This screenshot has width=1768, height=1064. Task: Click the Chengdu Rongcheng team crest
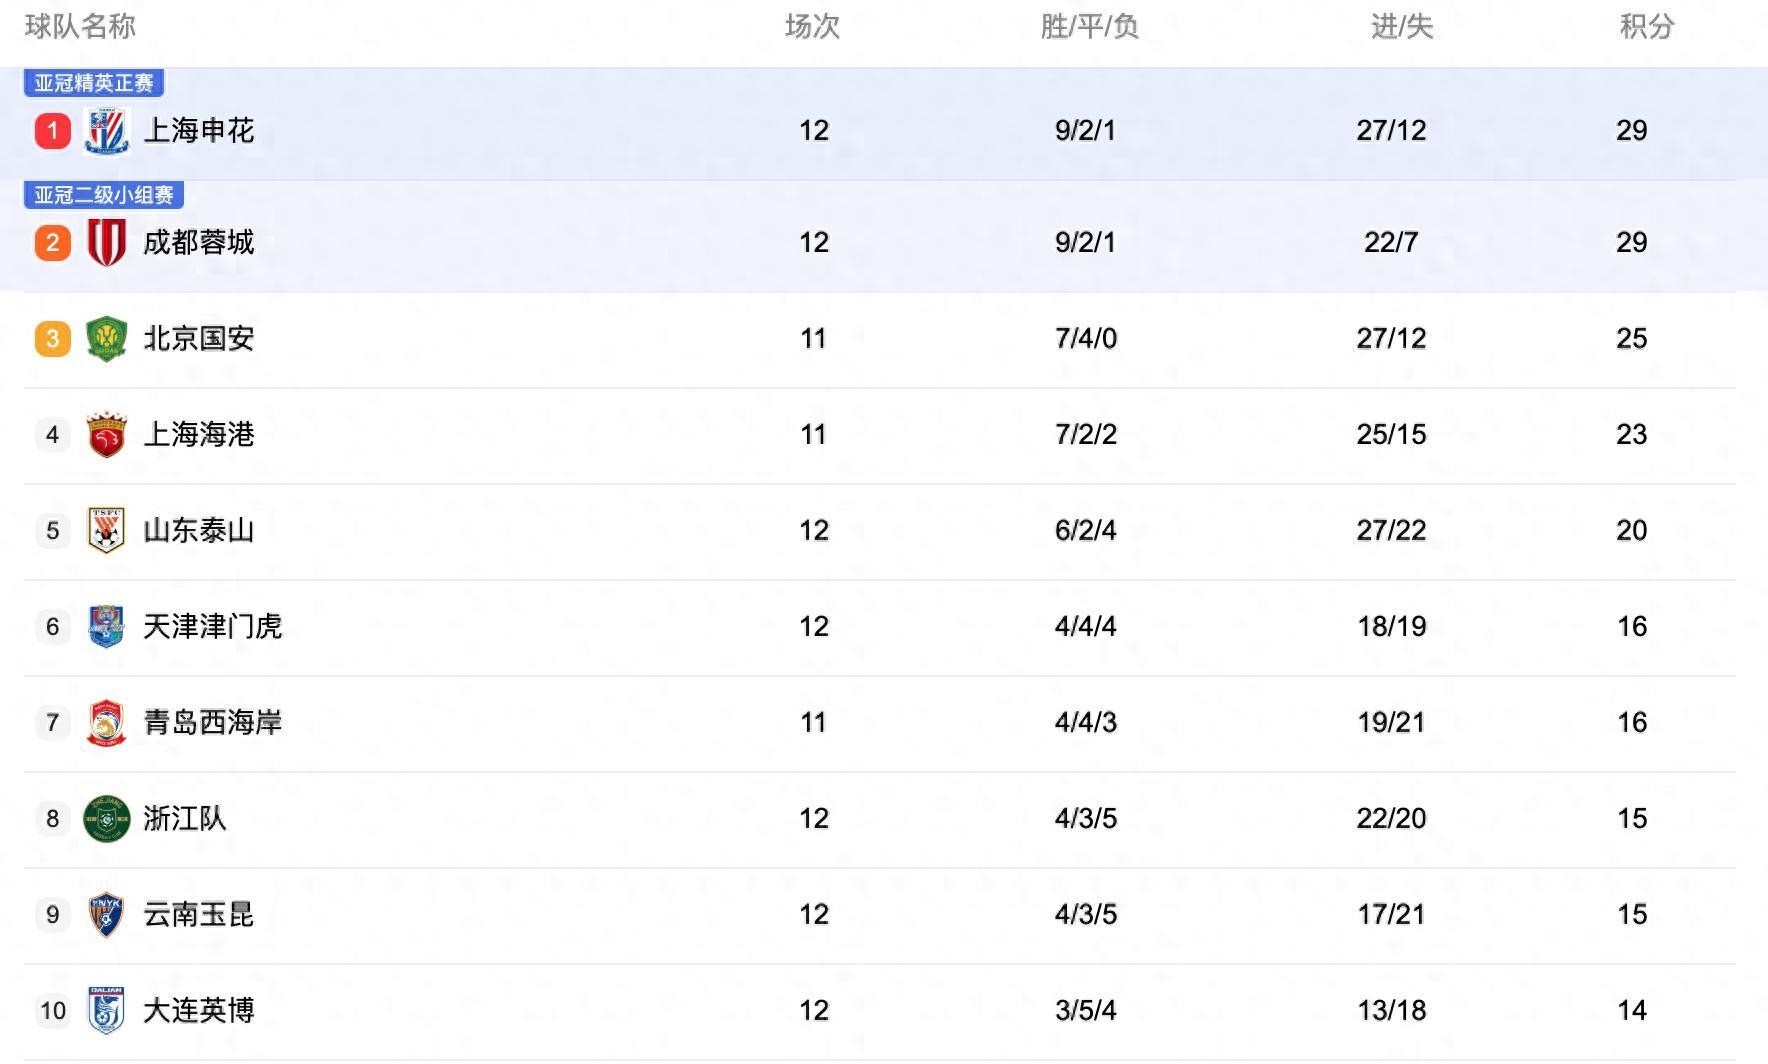(106, 242)
